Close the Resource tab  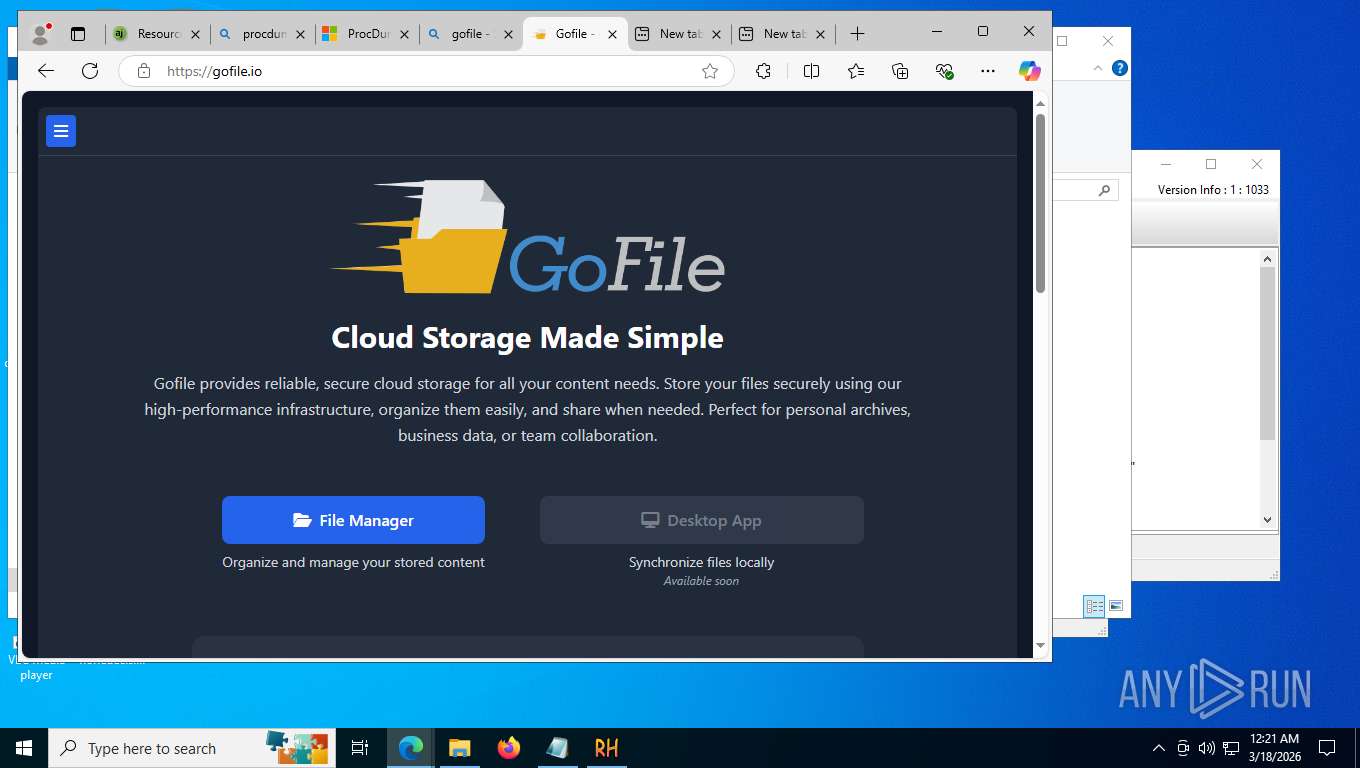195,34
